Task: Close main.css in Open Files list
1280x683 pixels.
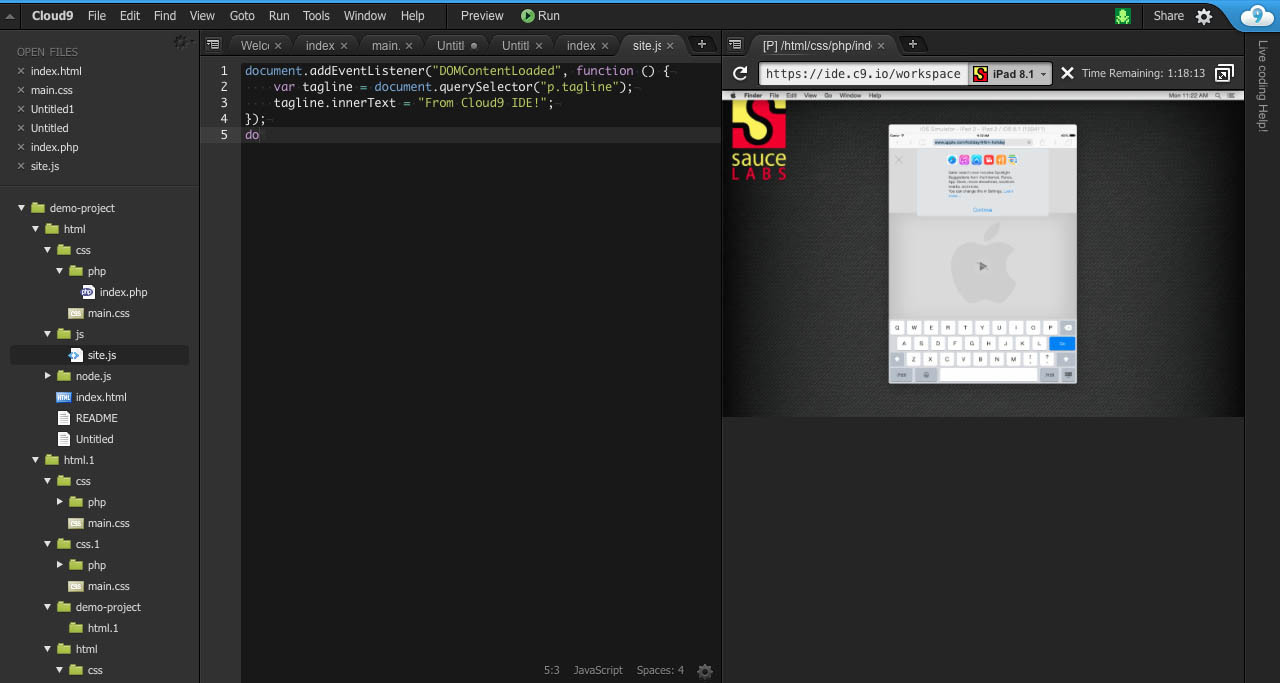Action: click(20, 90)
